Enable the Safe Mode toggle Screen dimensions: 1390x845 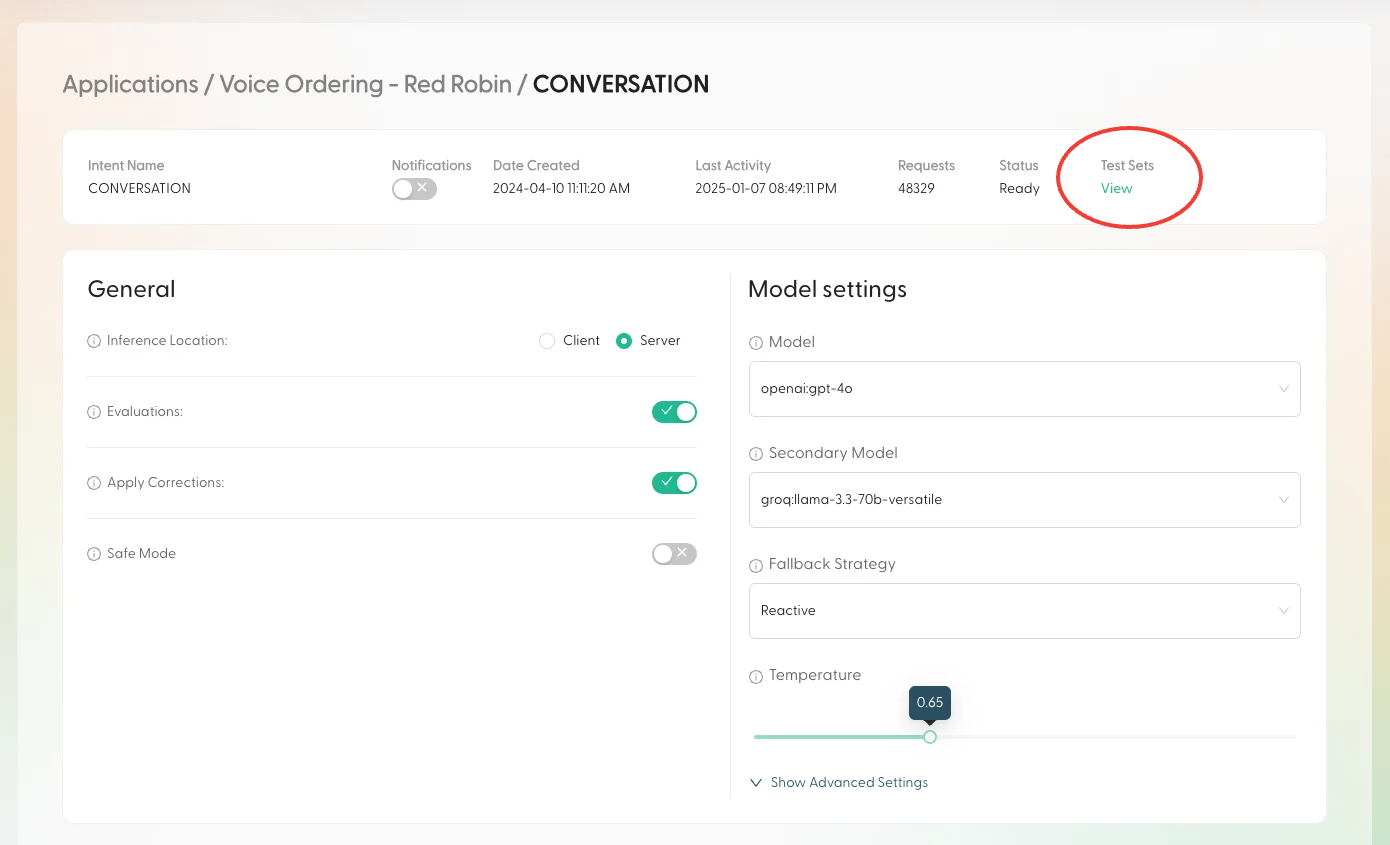tap(674, 554)
